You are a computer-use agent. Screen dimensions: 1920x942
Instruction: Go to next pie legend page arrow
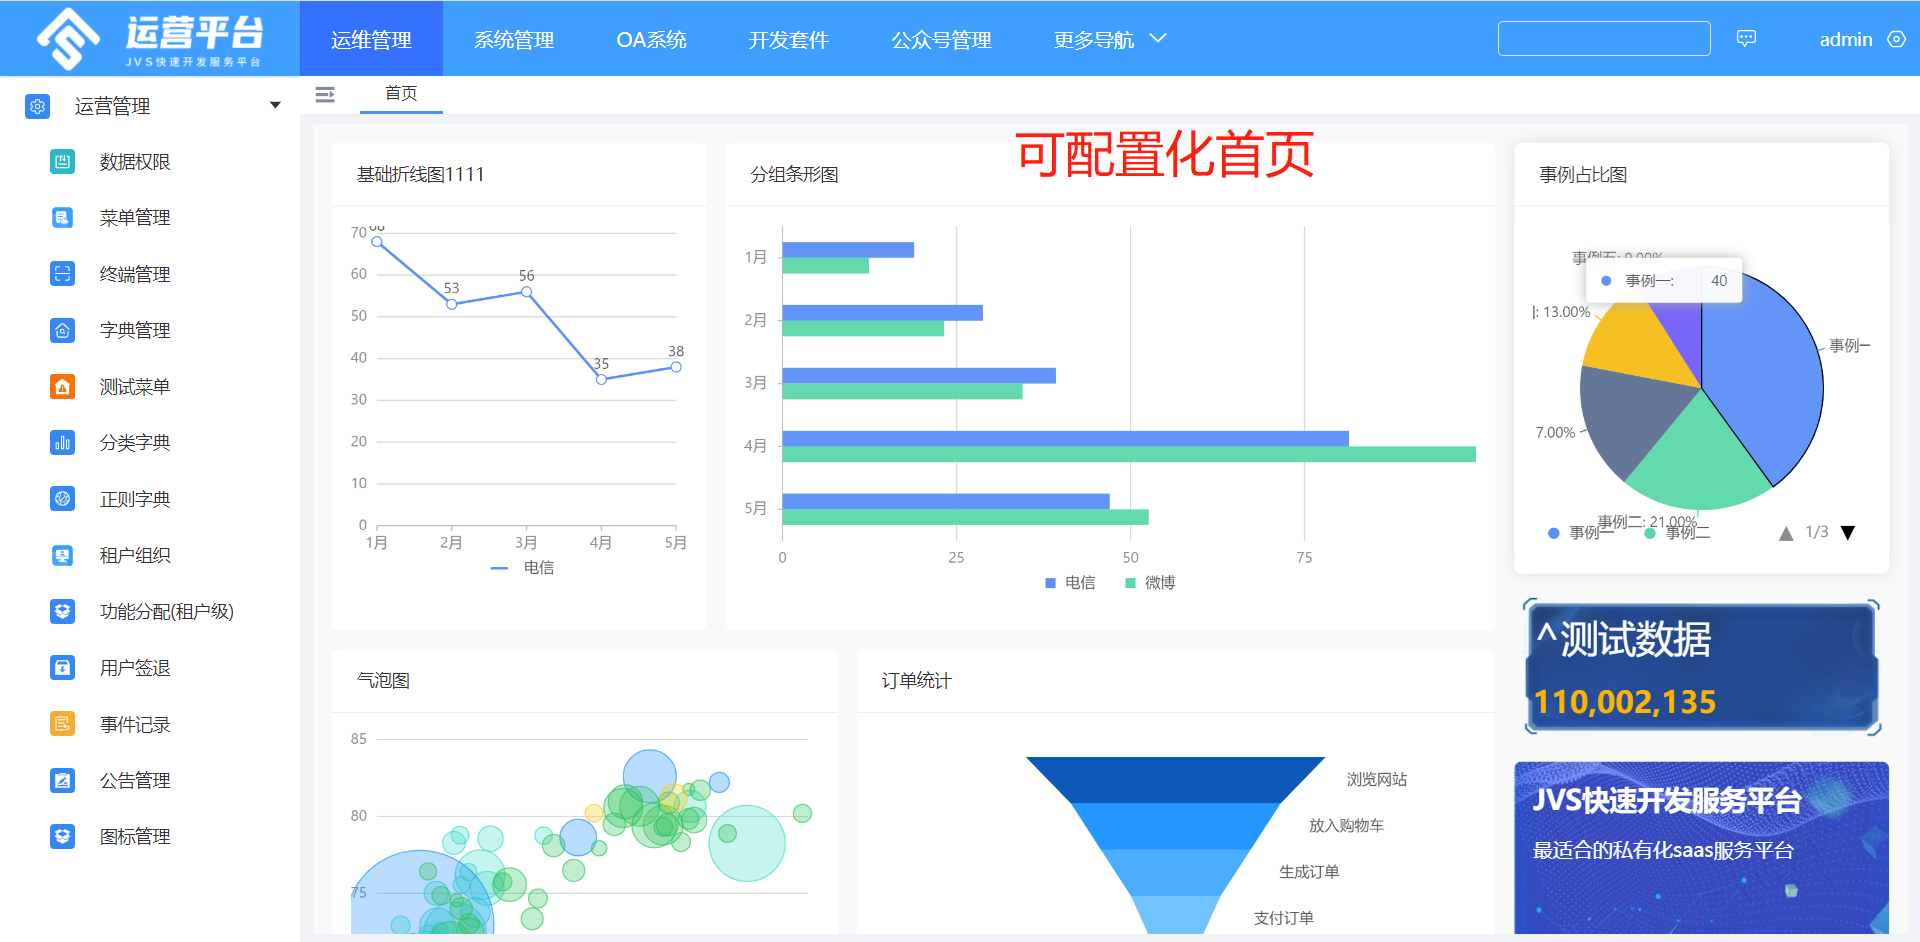point(1848,533)
